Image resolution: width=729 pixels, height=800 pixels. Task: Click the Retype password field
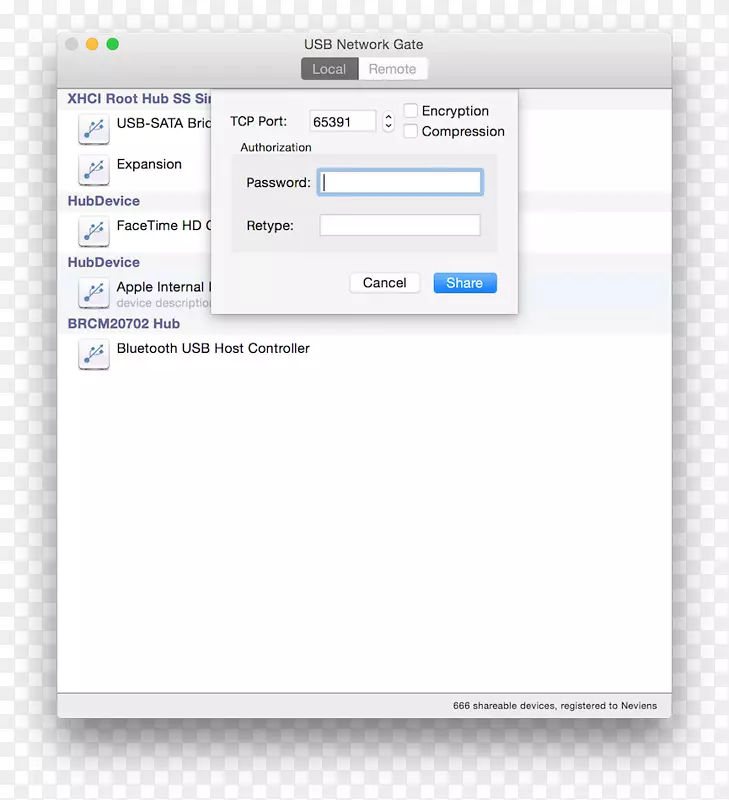pos(400,225)
